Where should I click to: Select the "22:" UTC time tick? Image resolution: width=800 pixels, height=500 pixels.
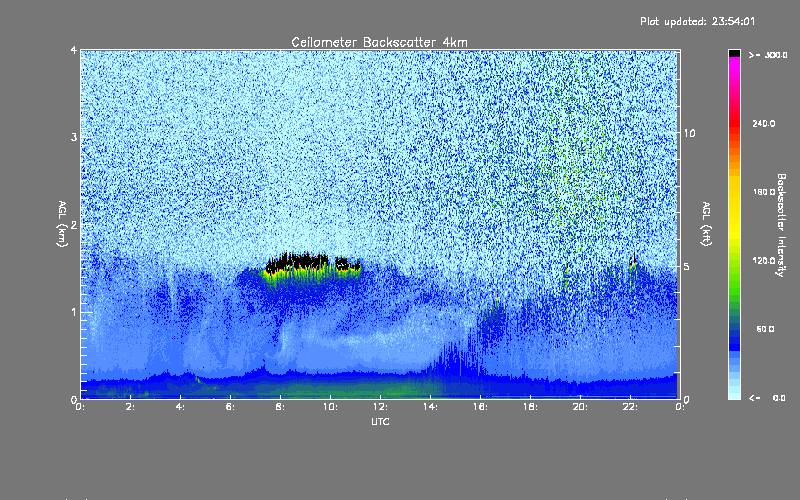click(630, 407)
